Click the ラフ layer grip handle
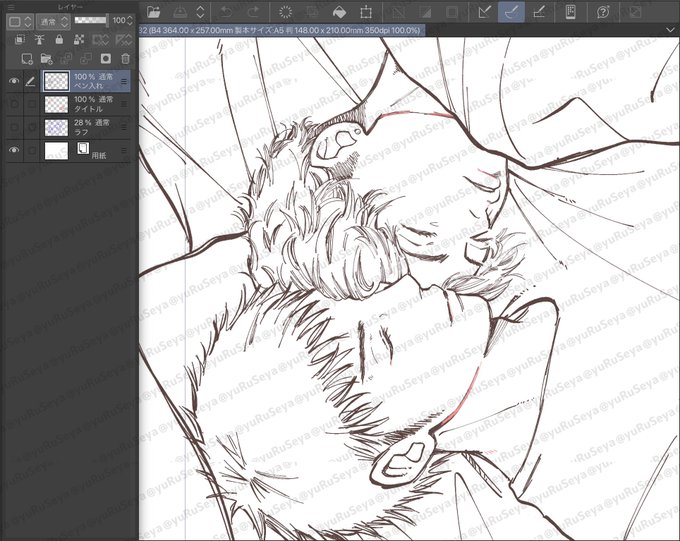This screenshot has height=541, width=680. [x=124, y=128]
